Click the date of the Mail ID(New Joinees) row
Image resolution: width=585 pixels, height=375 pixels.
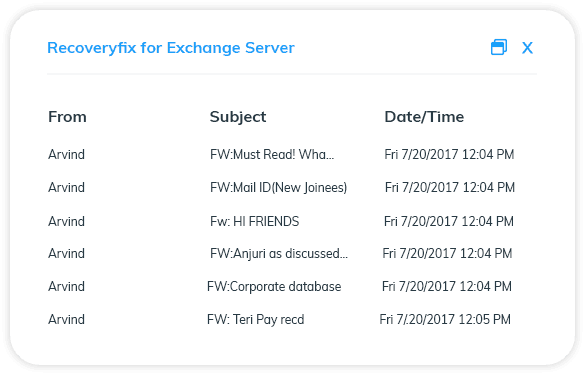450,187
